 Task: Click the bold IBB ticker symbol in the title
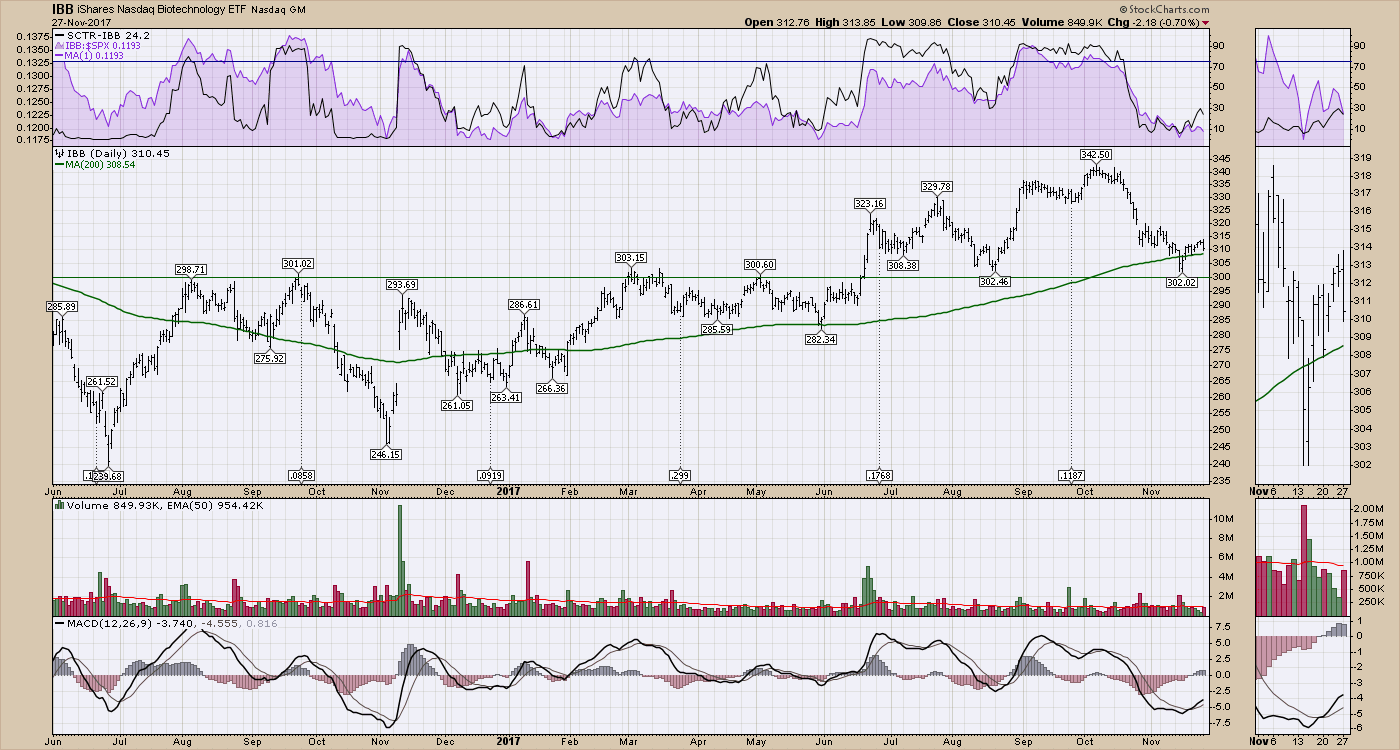click(x=64, y=8)
